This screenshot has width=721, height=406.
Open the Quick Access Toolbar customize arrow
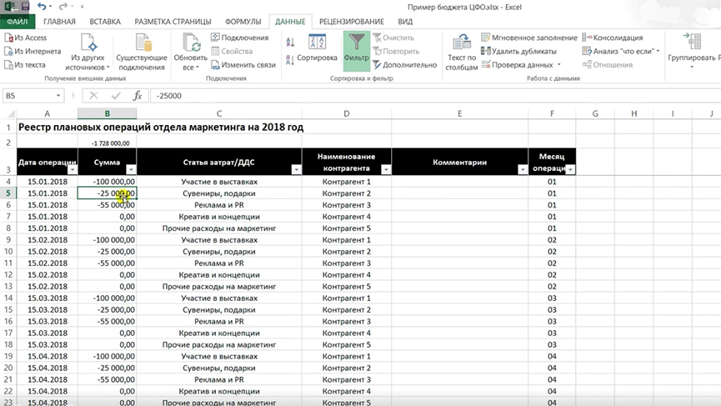[82, 6]
